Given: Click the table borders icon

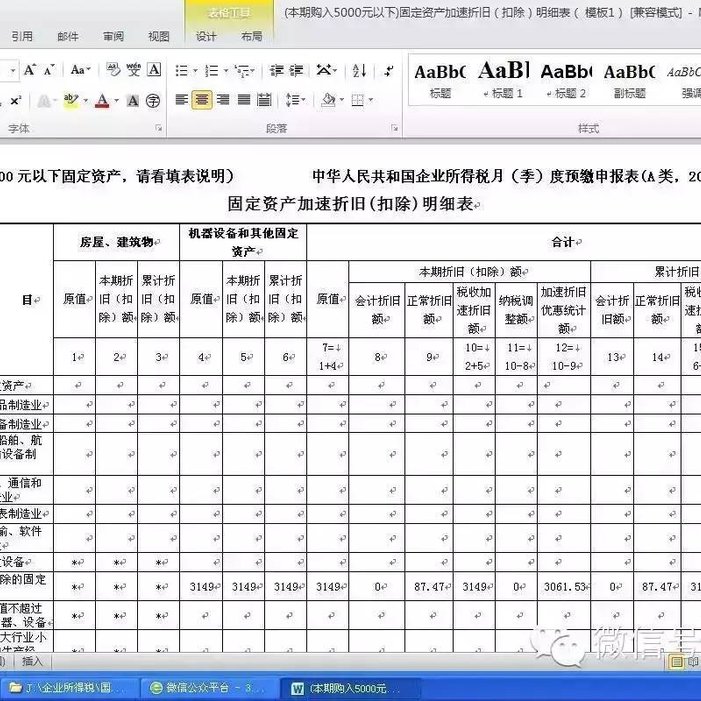Looking at the screenshot, I should [358, 100].
